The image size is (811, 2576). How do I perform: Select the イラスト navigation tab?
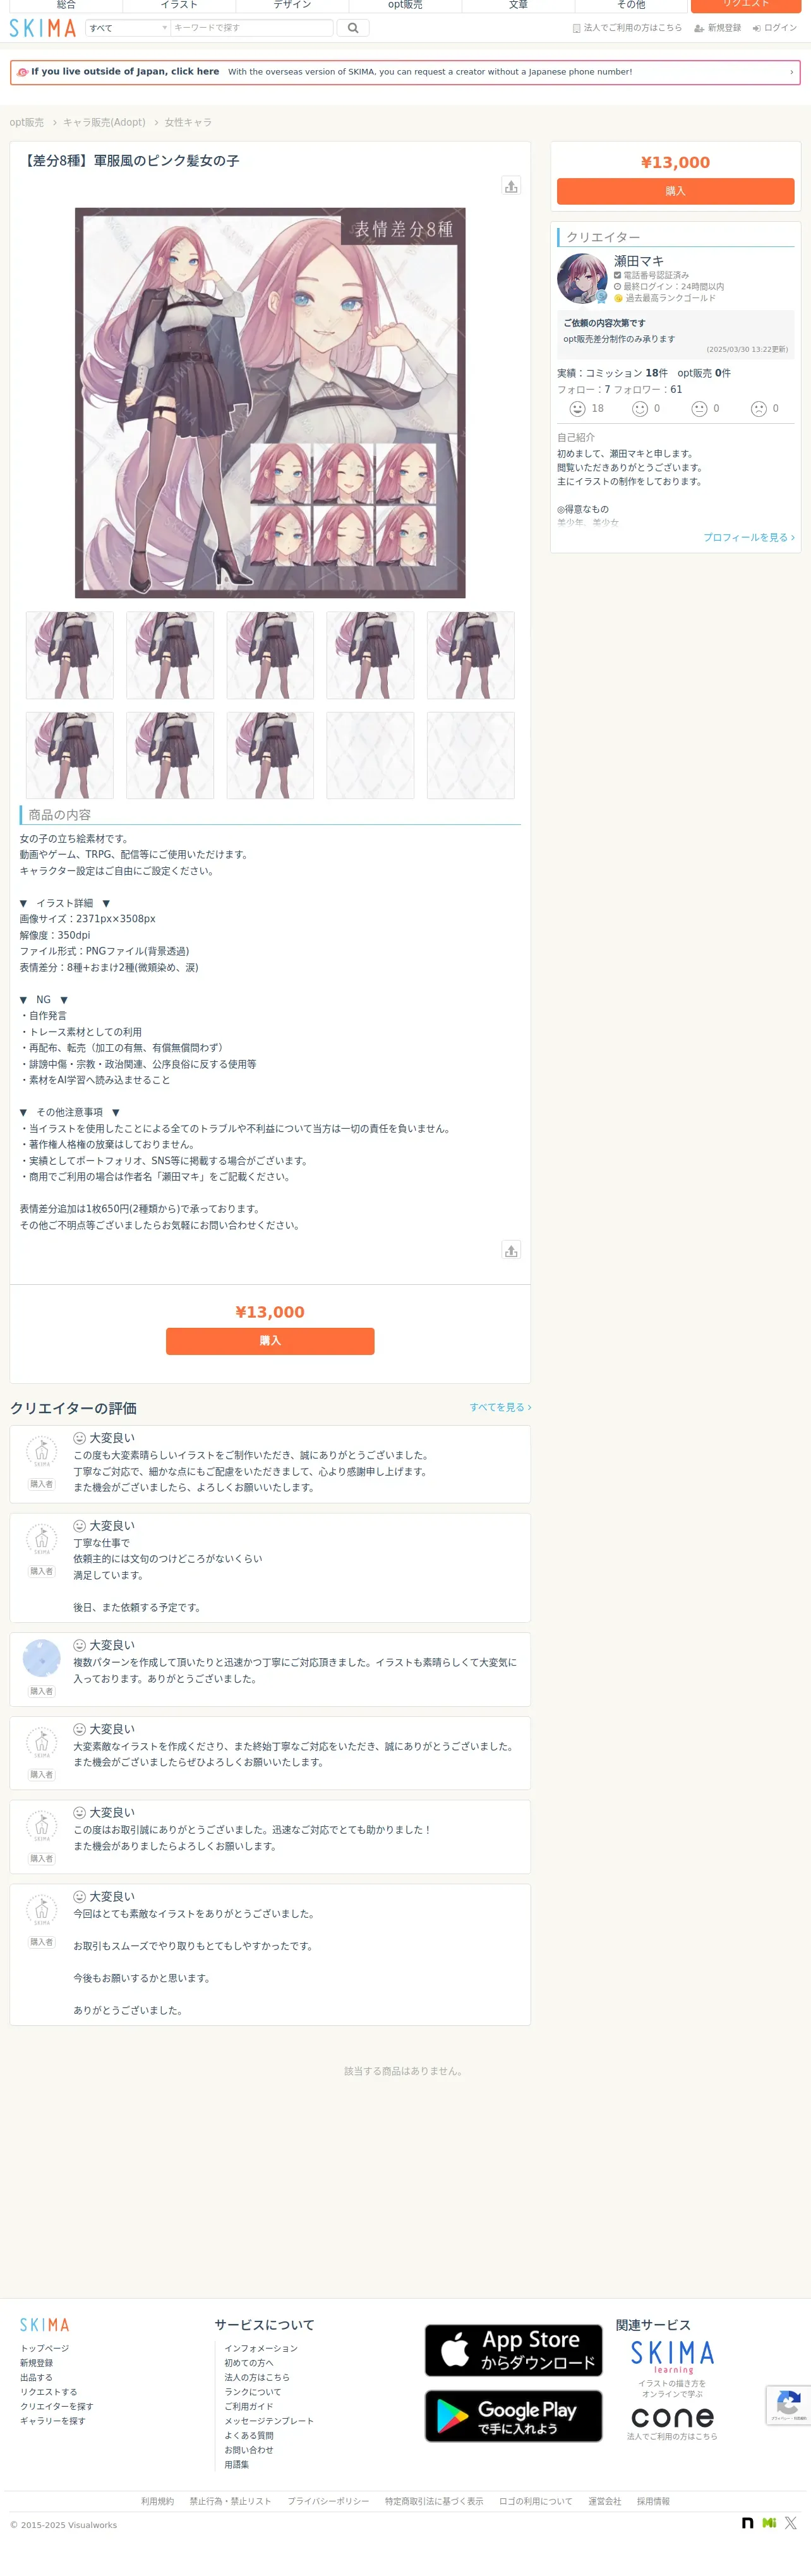click(179, 5)
